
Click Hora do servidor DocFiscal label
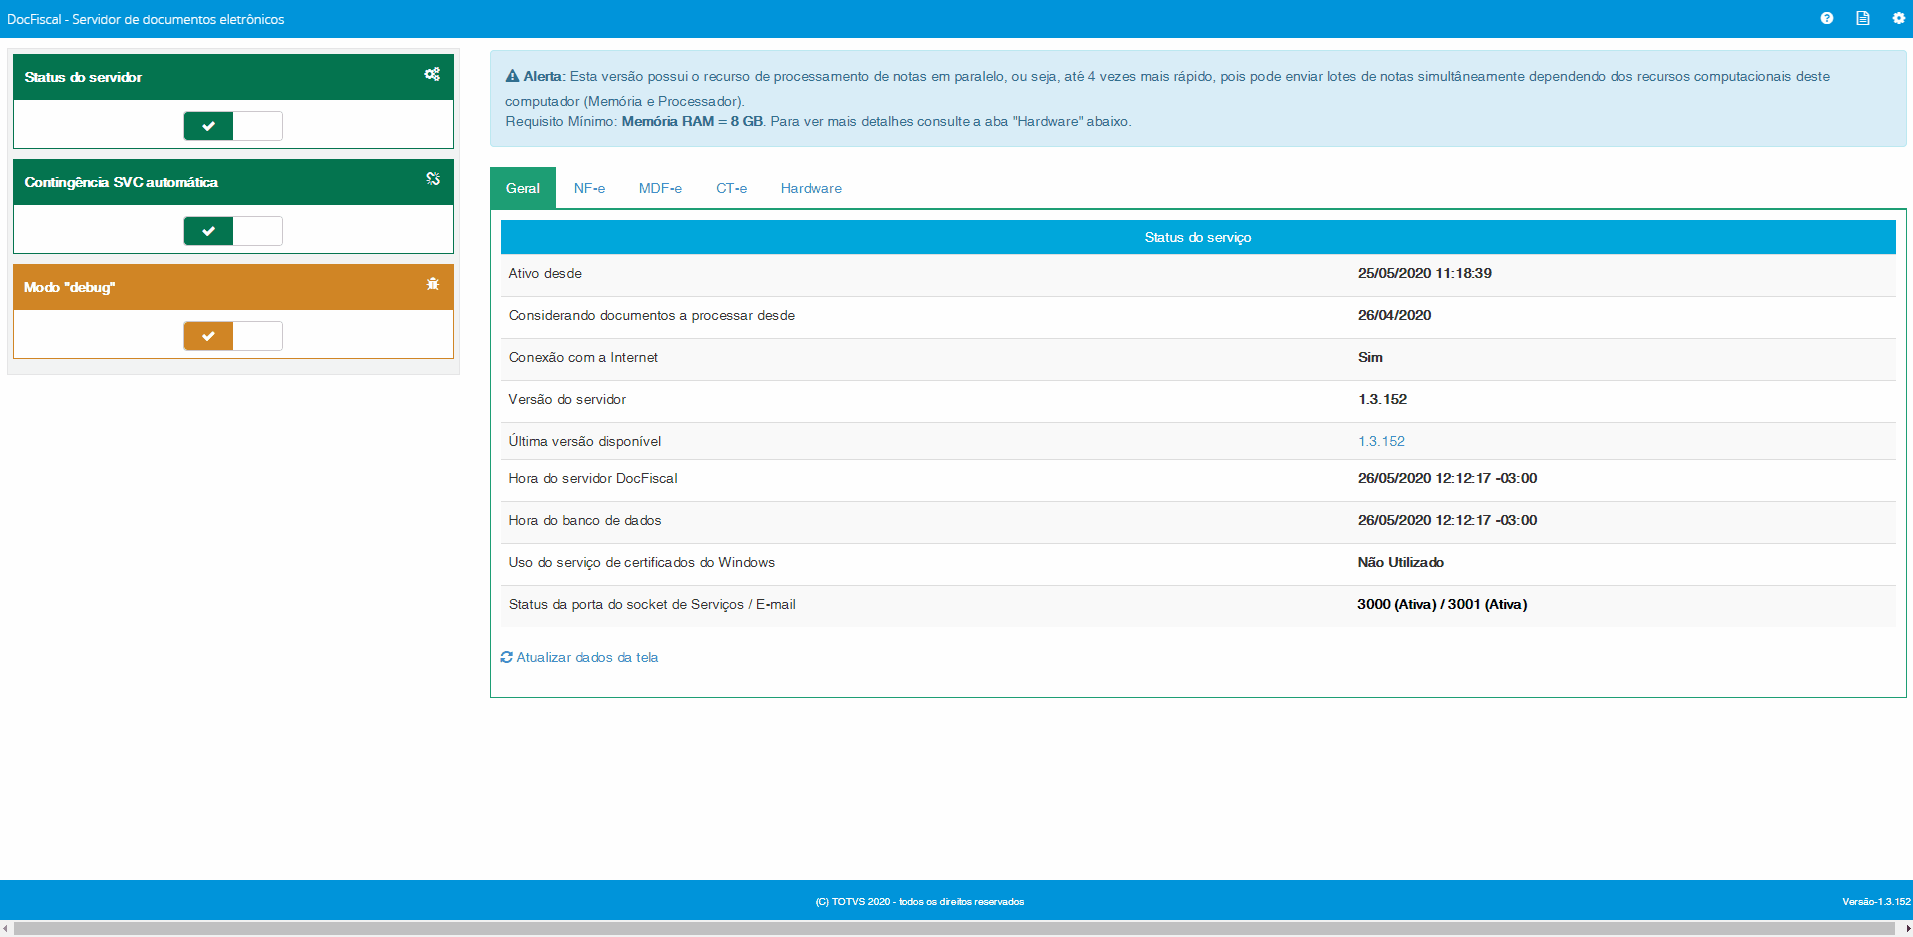tap(593, 478)
